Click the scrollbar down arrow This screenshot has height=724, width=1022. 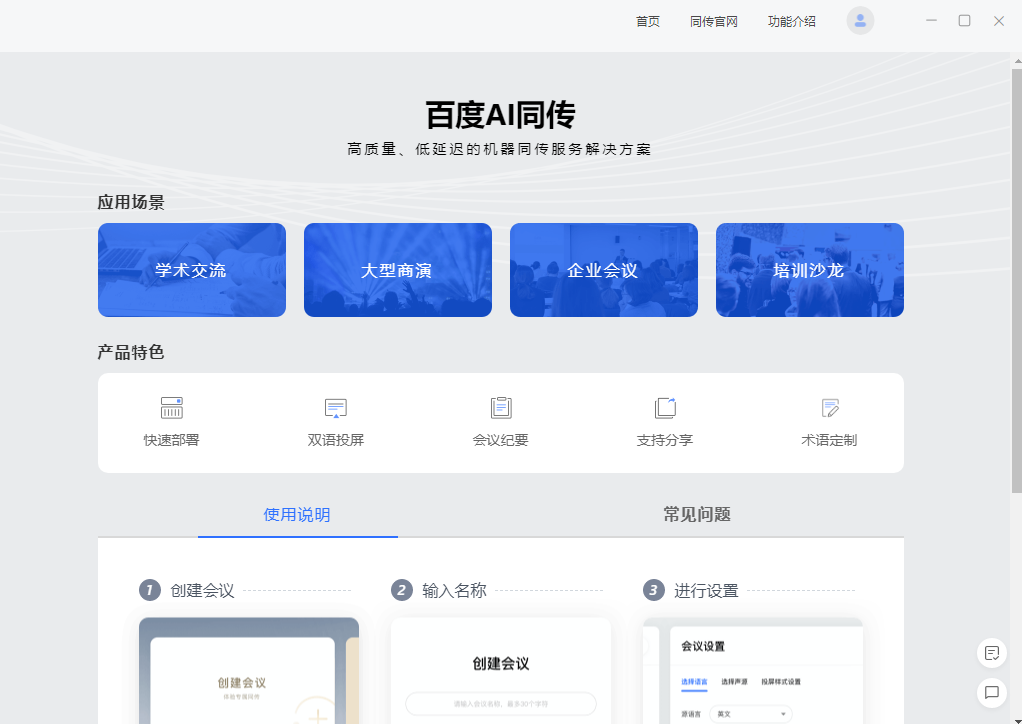[x=1017, y=719]
